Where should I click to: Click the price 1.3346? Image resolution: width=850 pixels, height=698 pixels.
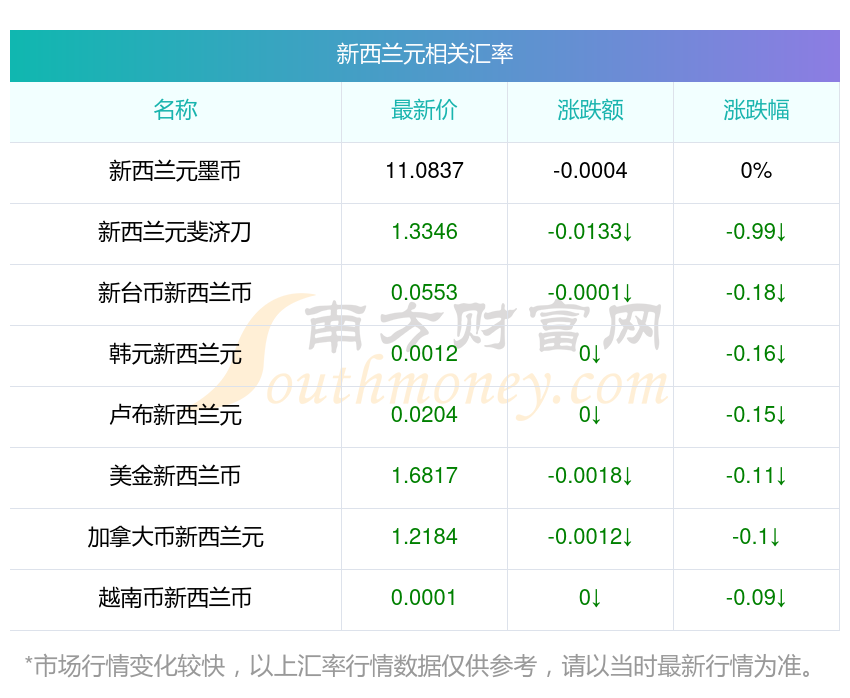tap(424, 232)
